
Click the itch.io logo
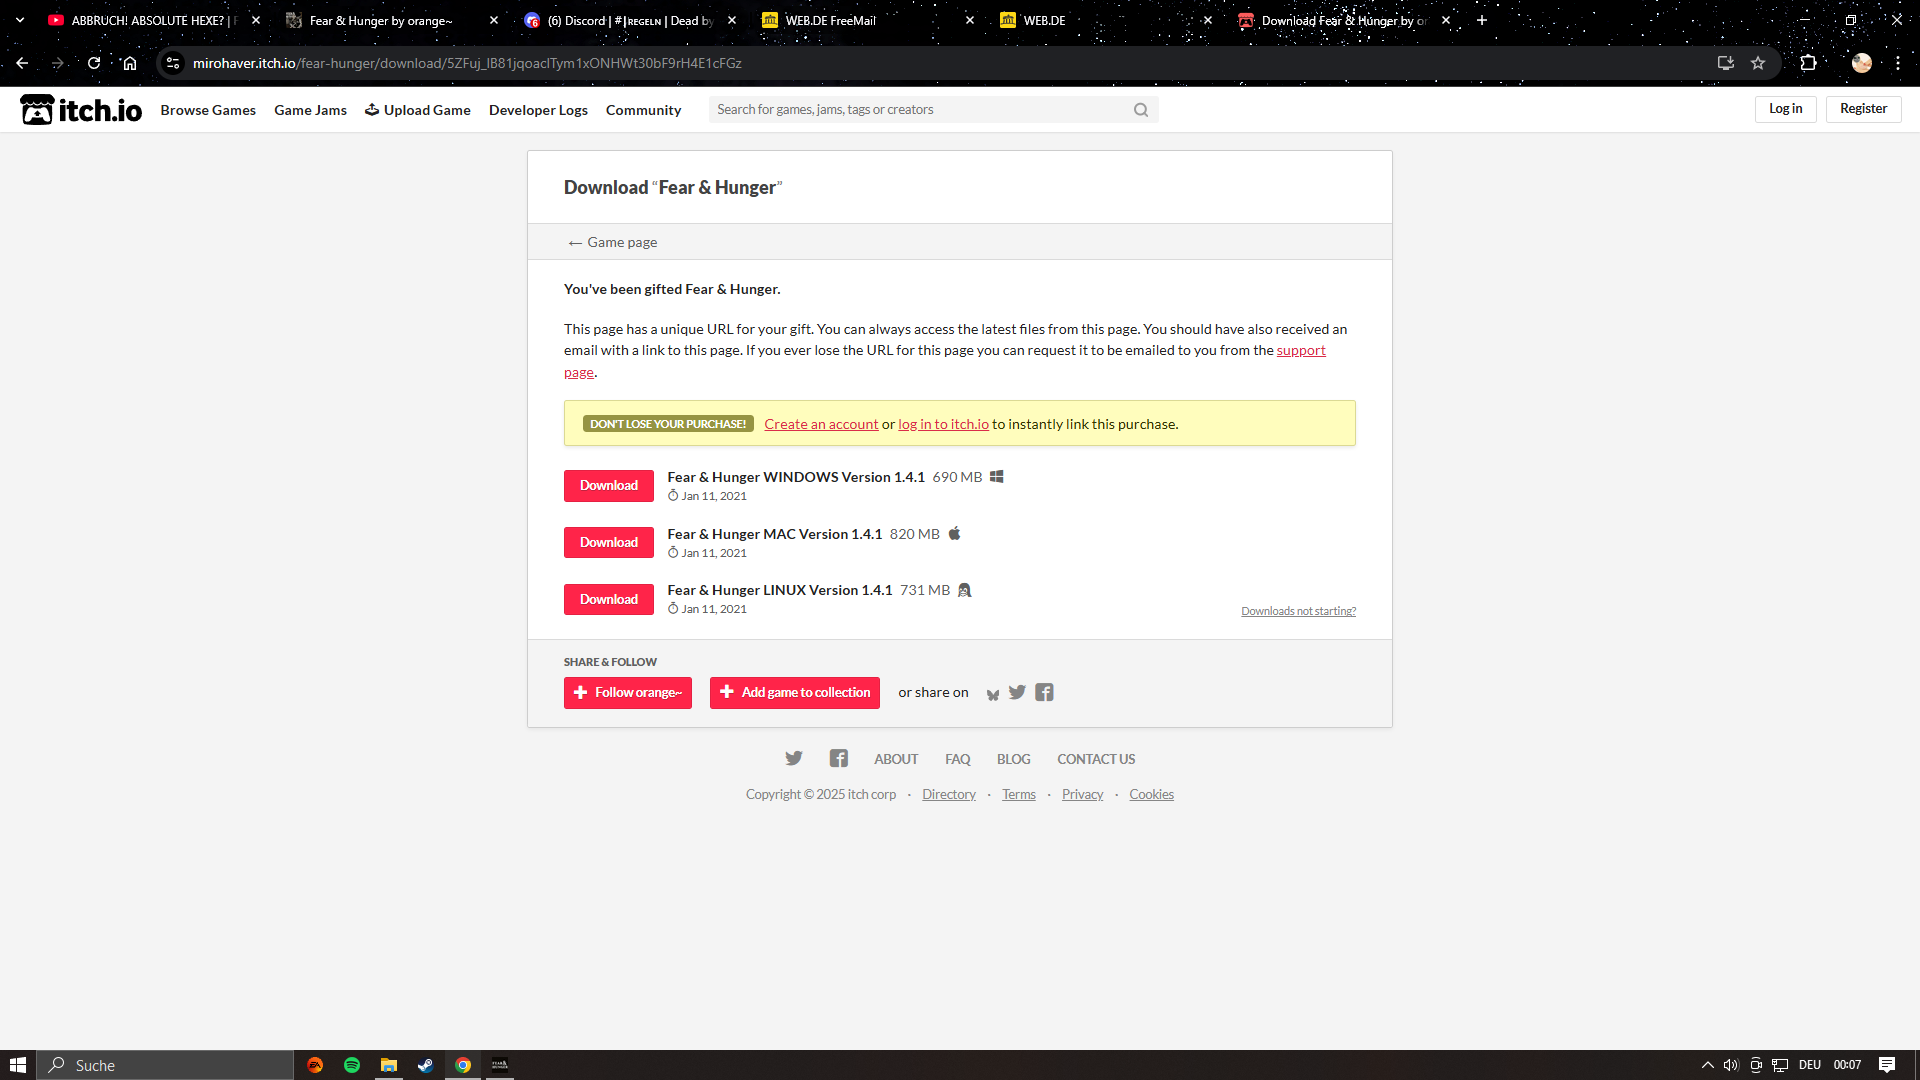[81, 110]
